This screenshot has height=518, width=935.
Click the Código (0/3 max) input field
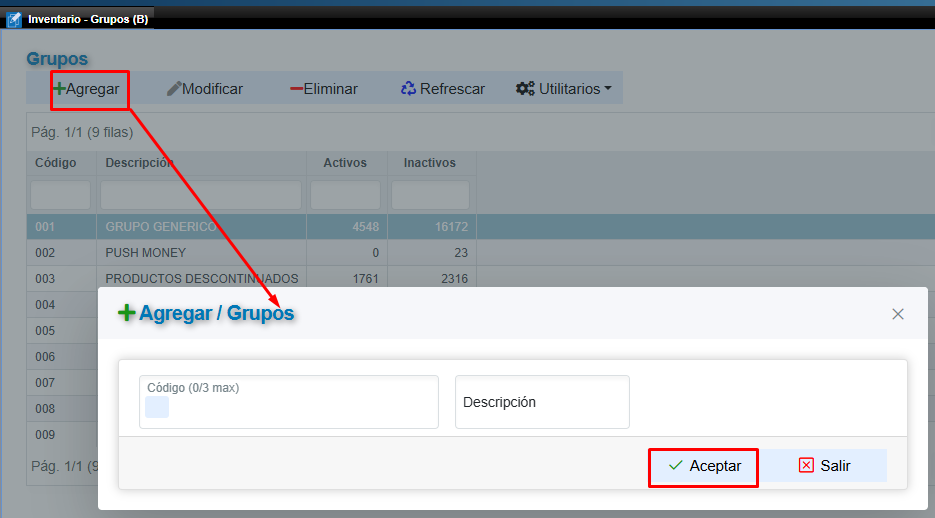point(289,402)
